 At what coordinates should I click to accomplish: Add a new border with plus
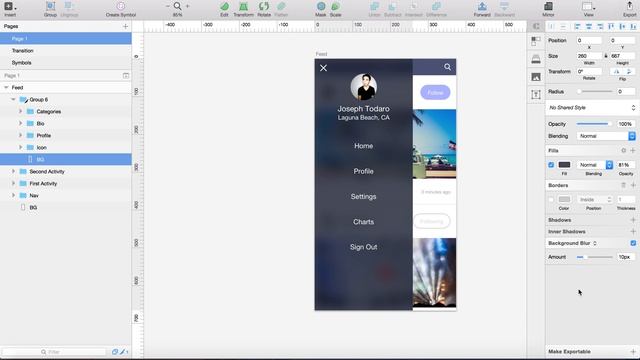click(x=633, y=185)
